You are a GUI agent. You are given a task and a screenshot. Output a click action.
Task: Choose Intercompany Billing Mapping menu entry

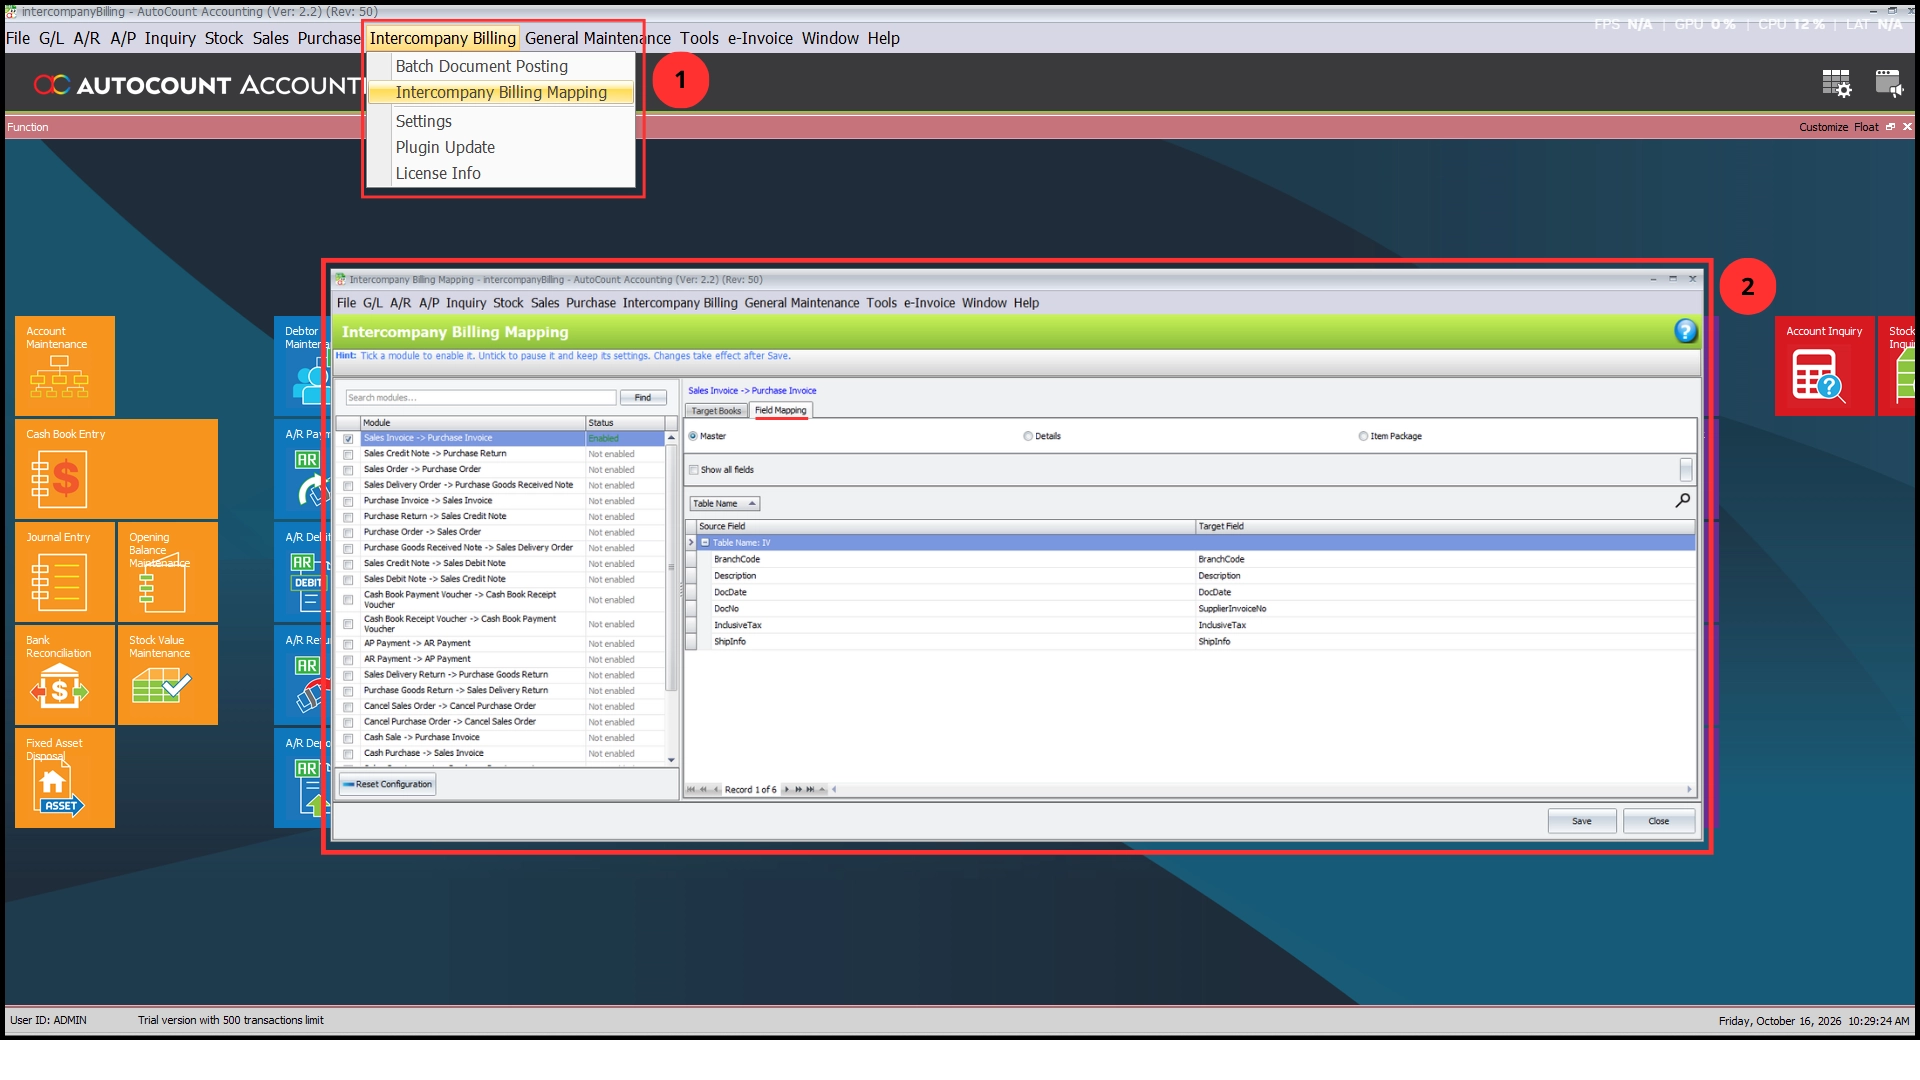pos(501,92)
